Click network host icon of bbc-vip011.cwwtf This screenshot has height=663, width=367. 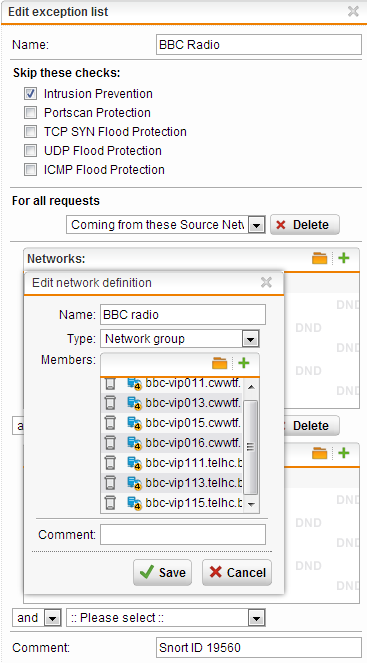134,384
